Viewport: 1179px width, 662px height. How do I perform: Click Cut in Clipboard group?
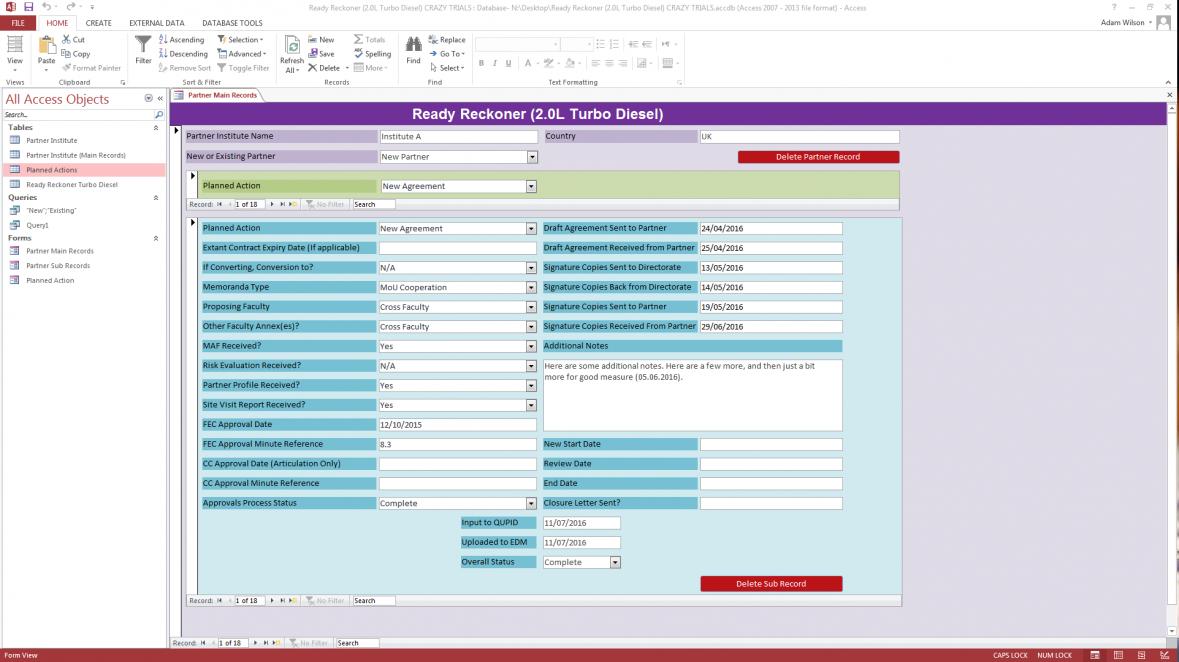tap(73, 39)
